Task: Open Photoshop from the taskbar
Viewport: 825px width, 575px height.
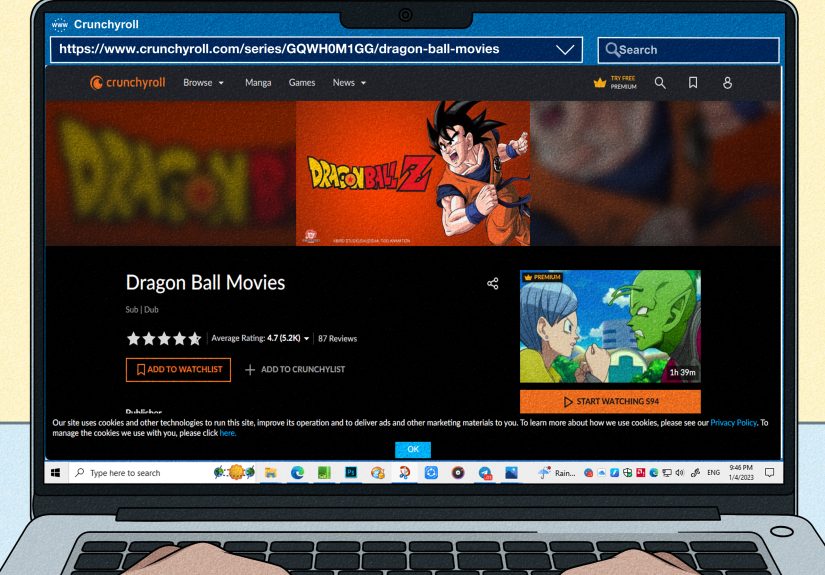Action: [x=351, y=472]
